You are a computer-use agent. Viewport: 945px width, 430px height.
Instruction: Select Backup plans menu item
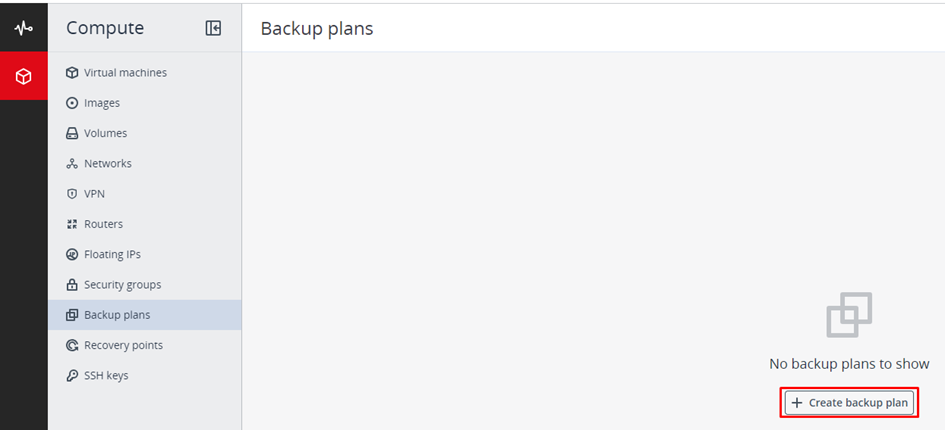pyautogui.click(x=117, y=315)
